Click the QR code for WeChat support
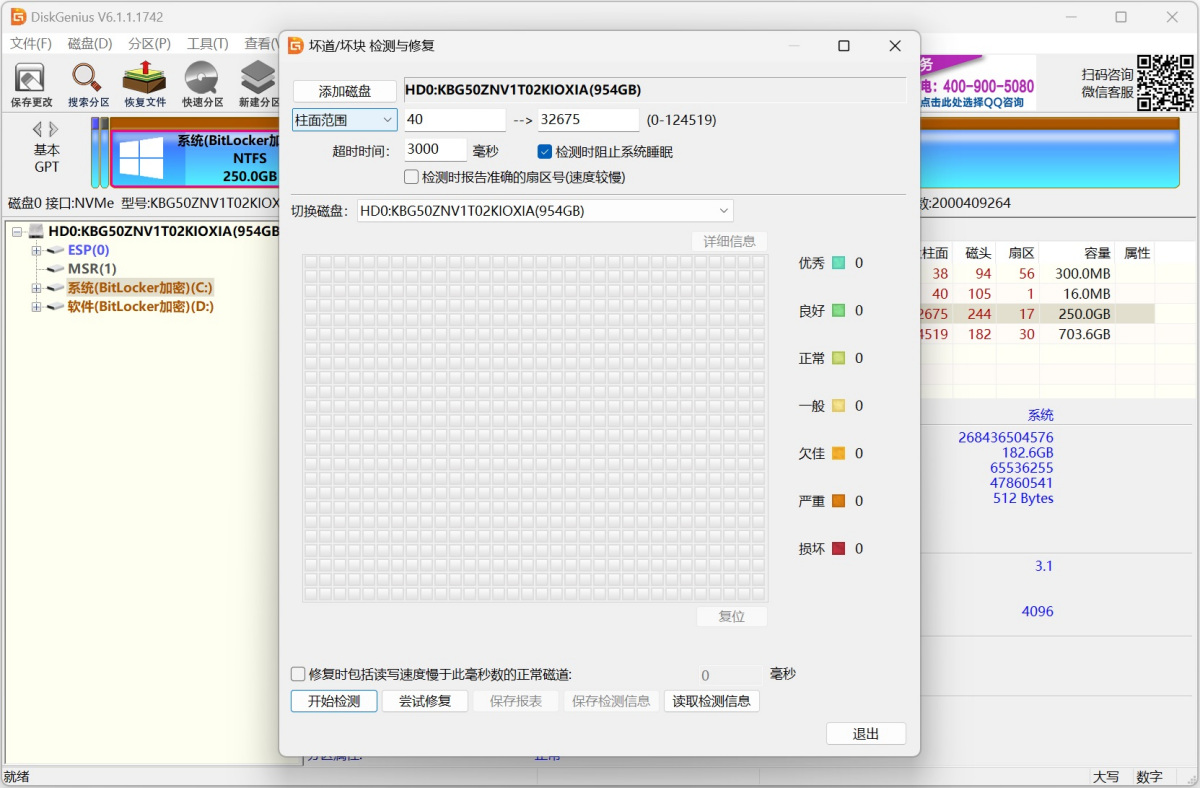The image size is (1200, 788). (1165, 83)
